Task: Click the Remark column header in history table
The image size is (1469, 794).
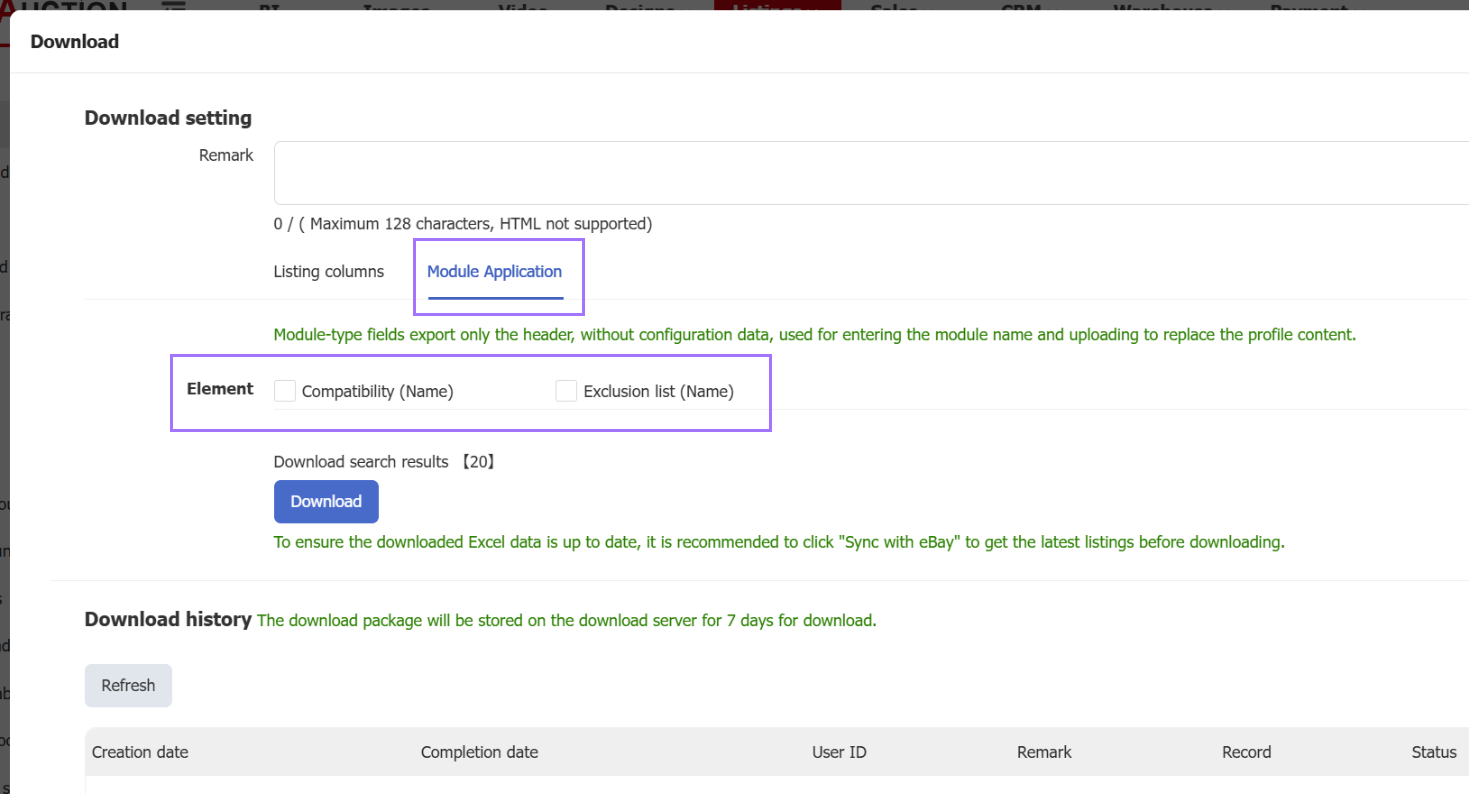Action: [1044, 752]
